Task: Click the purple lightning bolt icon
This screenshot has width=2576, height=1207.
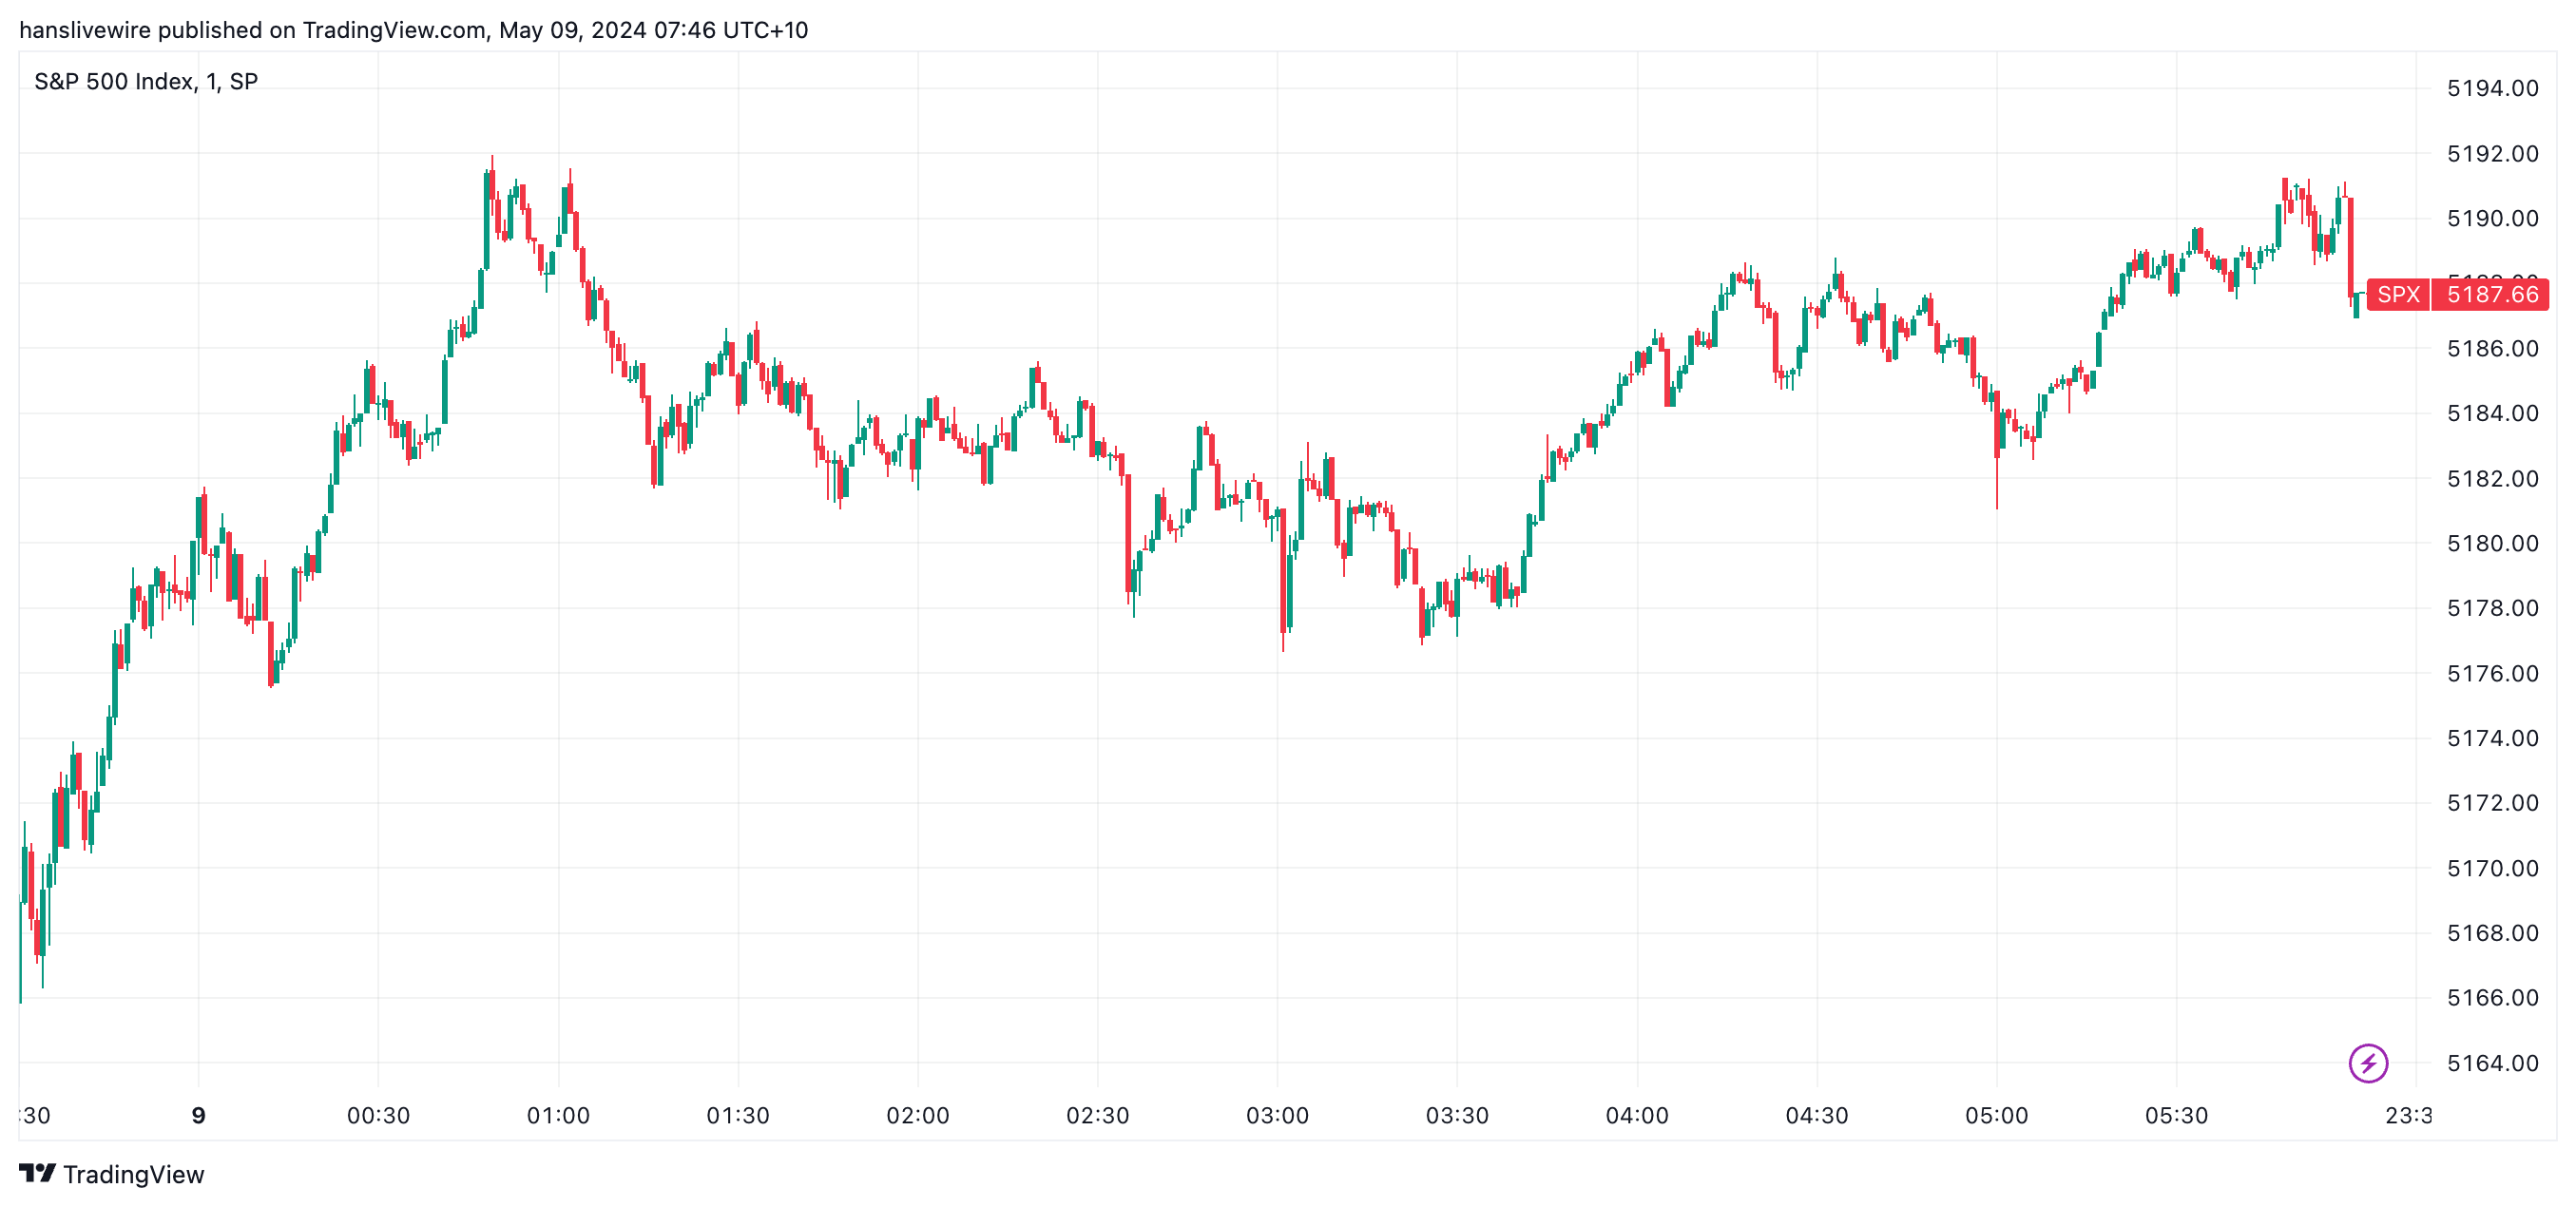Action: (2367, 1063)
